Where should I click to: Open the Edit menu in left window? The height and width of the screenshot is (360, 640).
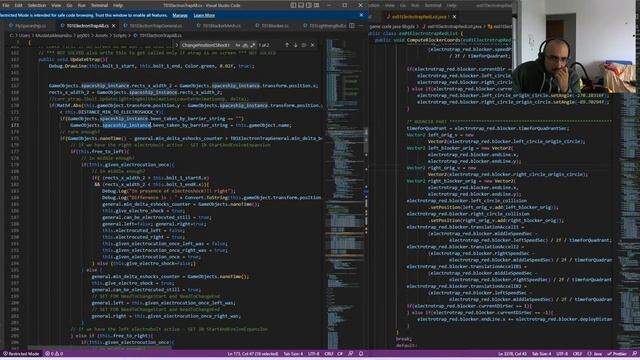pos(19,5)
